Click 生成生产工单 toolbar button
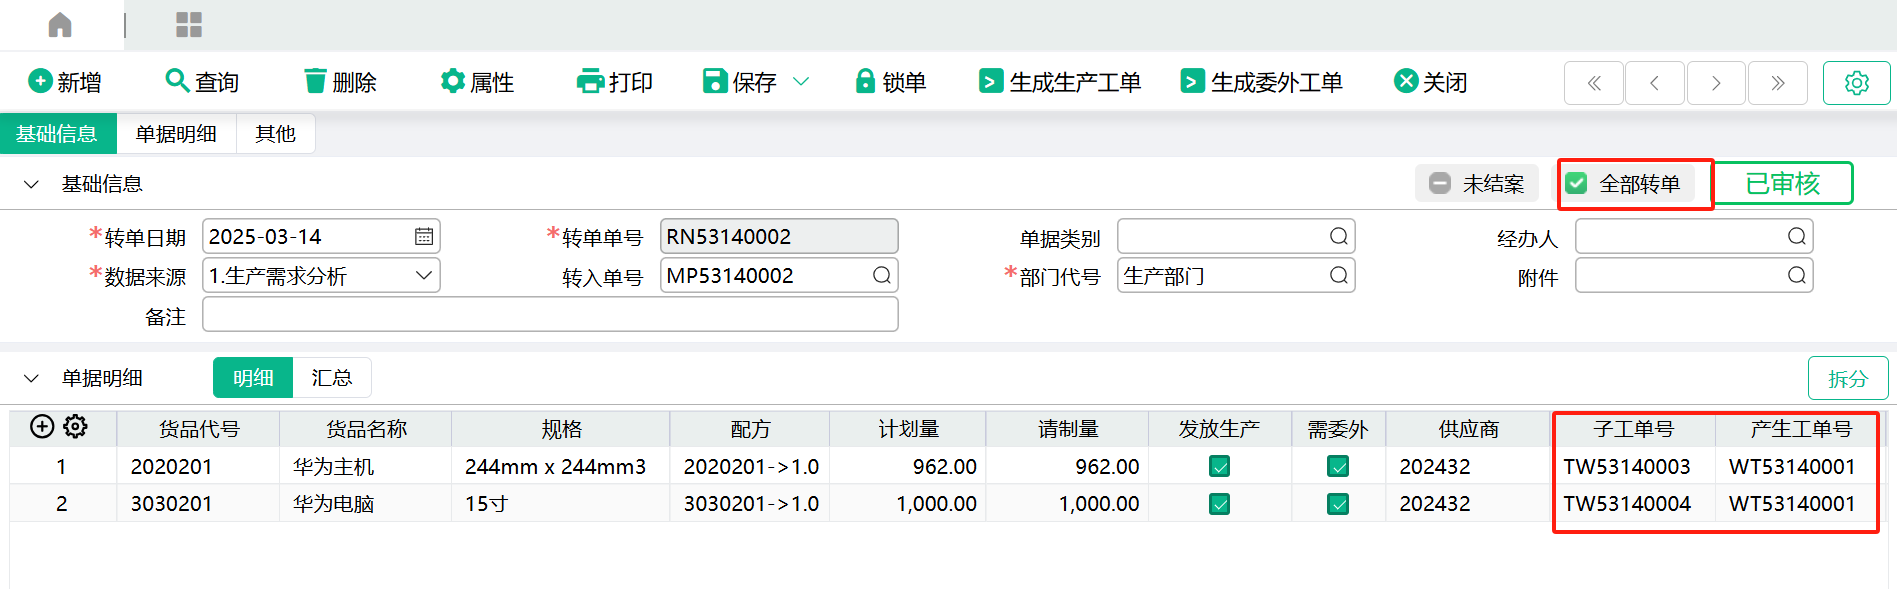The image size is (1897, 589). pyautogui.click(x=1060, y=82)
